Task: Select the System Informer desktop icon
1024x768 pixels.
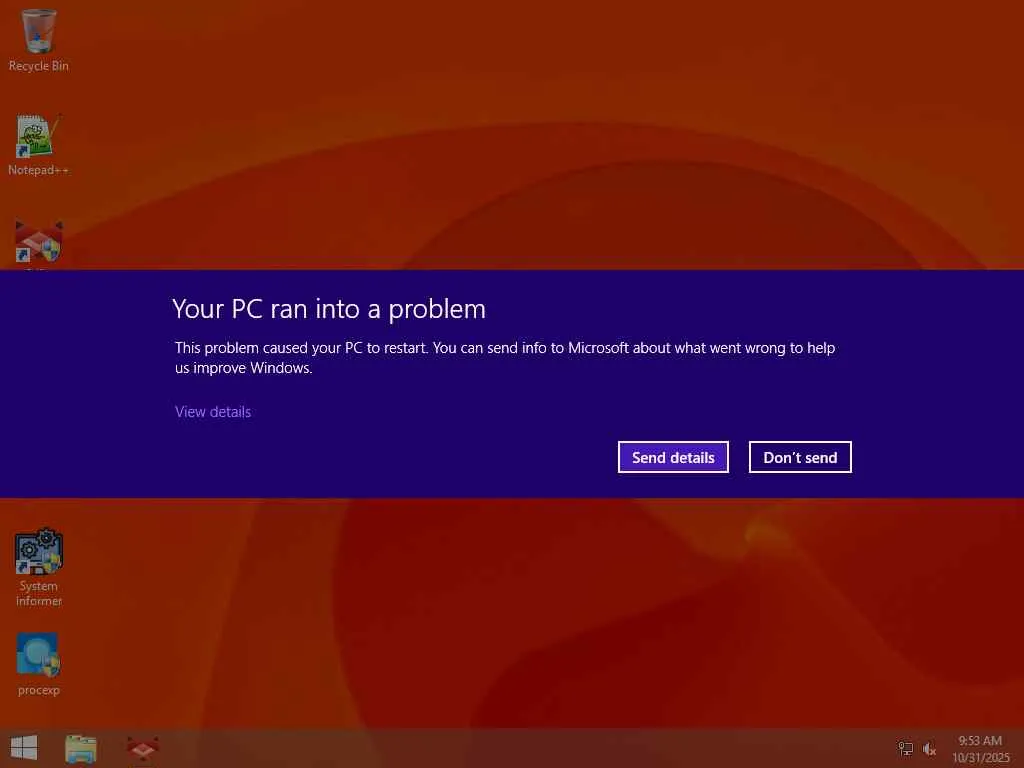Action: pos(39,568)
